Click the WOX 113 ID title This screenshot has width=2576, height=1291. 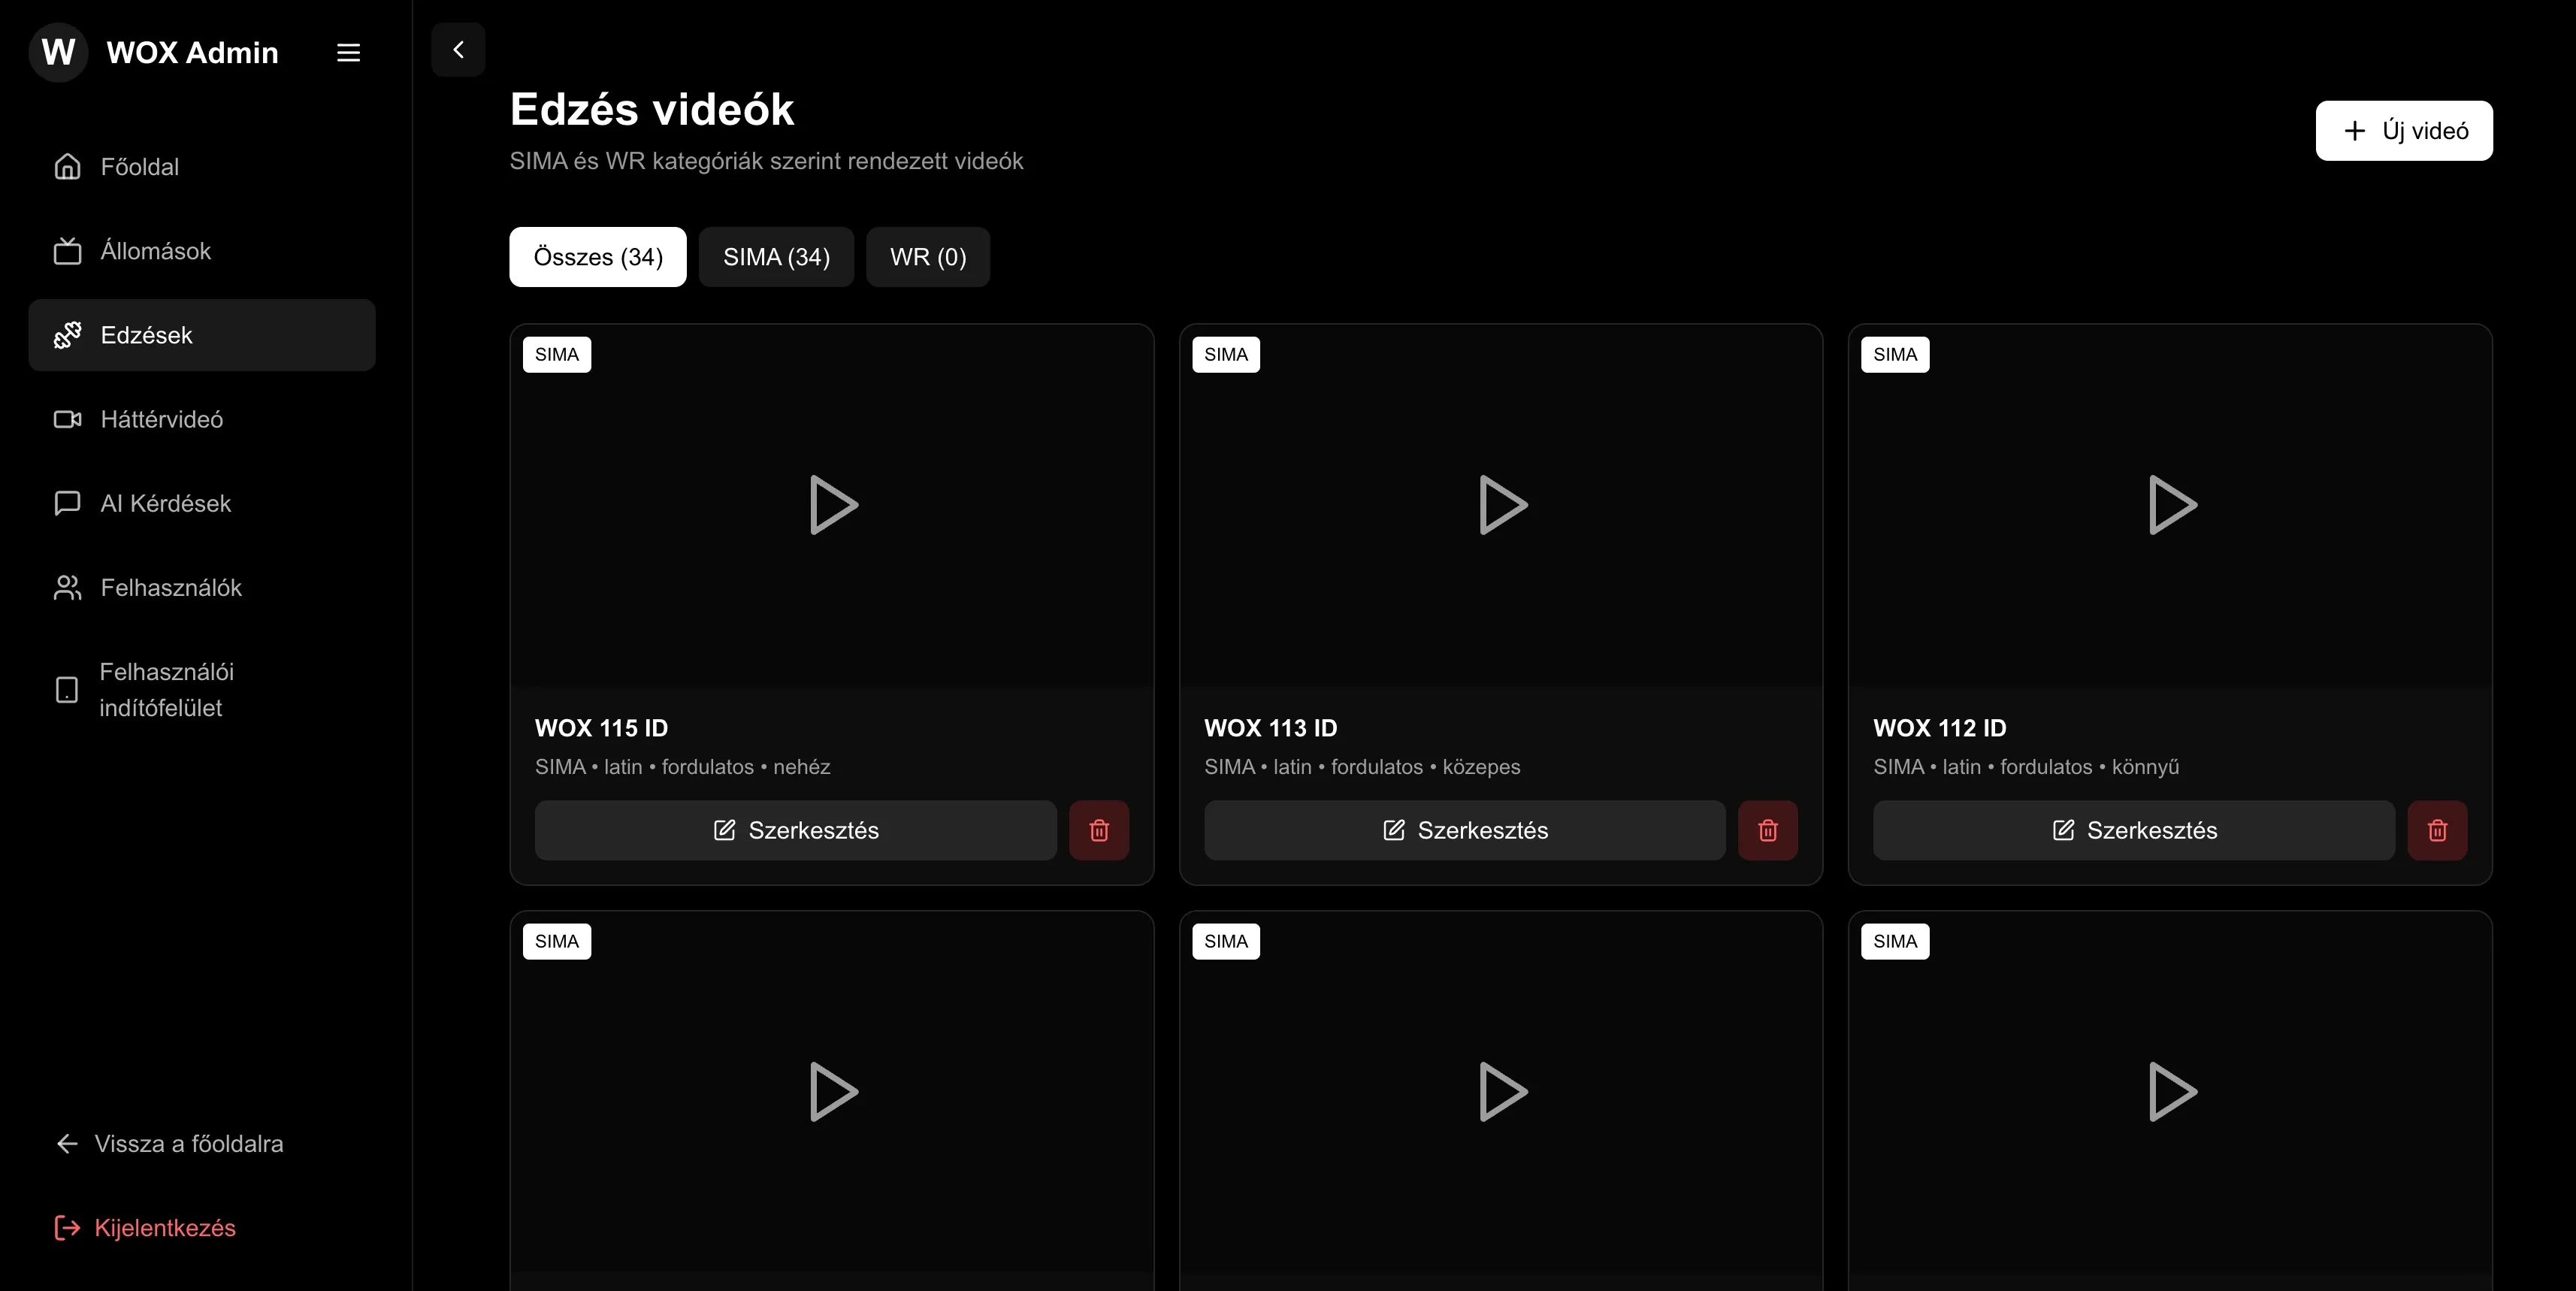pyautogui.click(x=1270, y=728)
